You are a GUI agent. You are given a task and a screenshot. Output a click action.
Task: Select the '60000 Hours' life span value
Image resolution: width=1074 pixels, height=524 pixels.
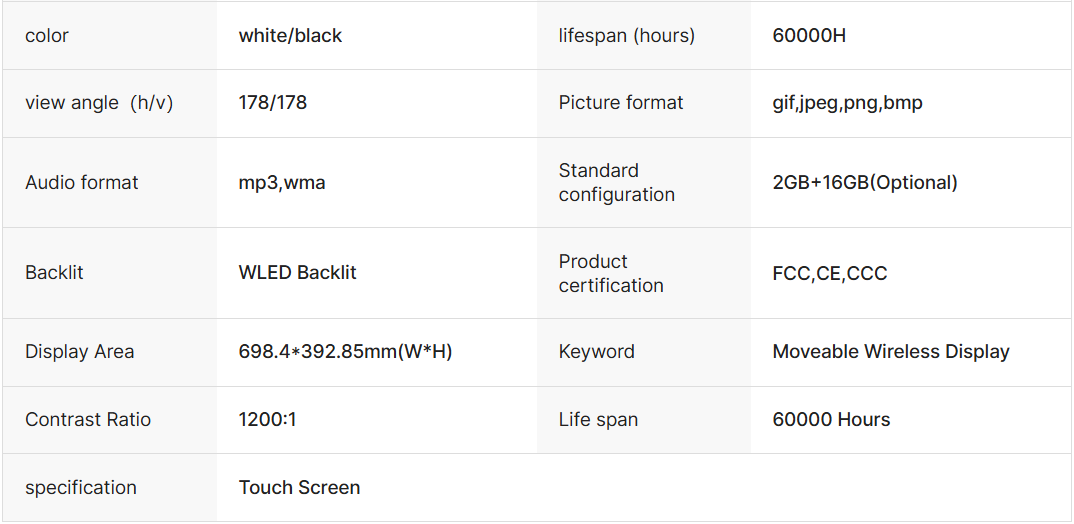(x=831, y=420)
